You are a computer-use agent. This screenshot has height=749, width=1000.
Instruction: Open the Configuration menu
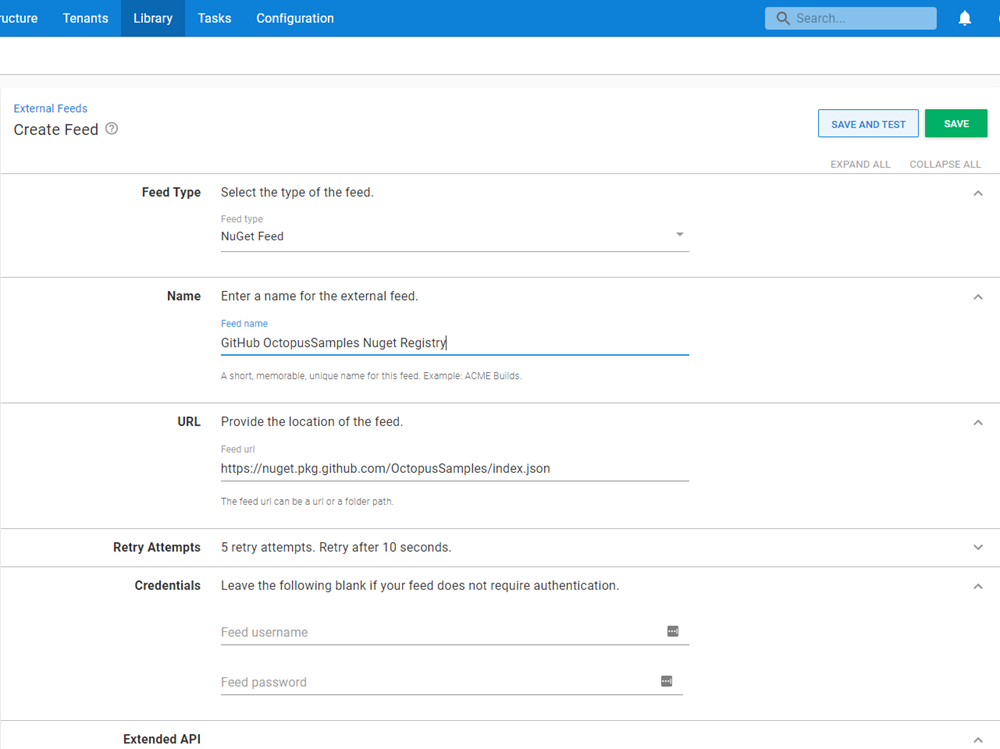(294, 18)
